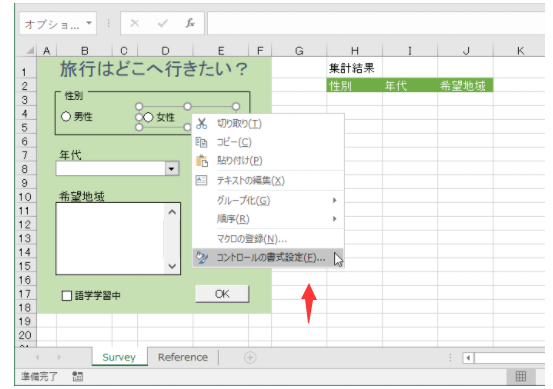Check the 語学学習中 checkbox
Screen dimensions: 553x389
67,296
